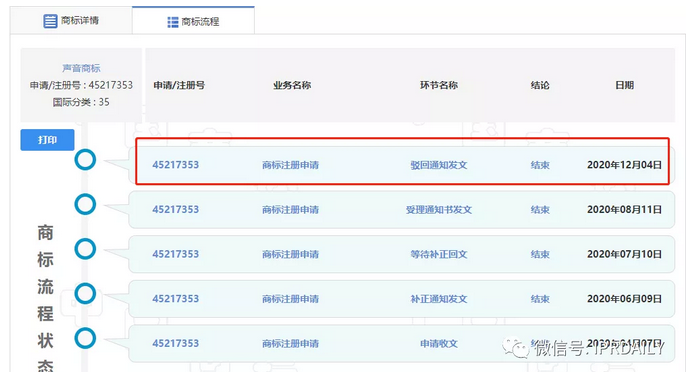
Task: Click the 环节名称 column header
Action: point(438,85)
